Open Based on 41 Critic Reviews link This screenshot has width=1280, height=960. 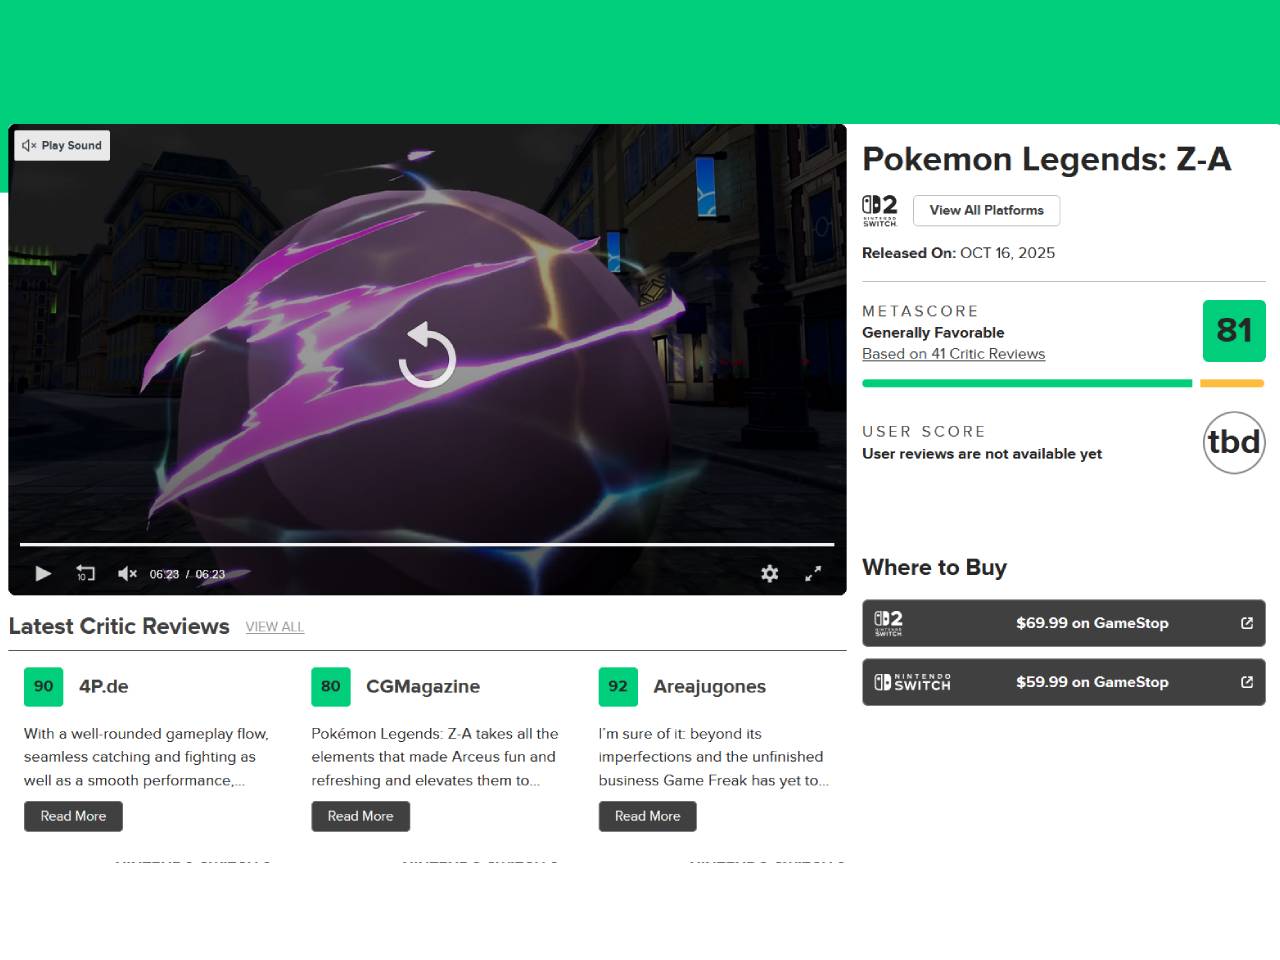[x=953, y=354]
